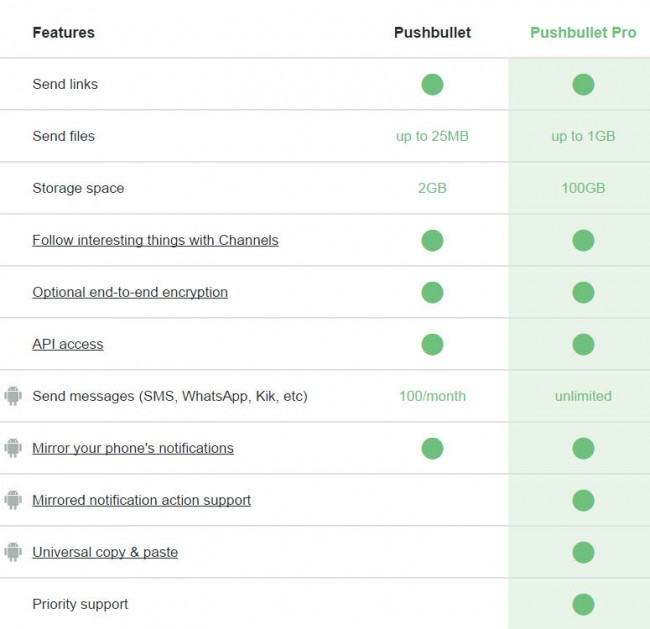The width and height of the screenshot is (650, 629).
Task: Open Mirror your phone's notifications link
Action: [x=133, y=448]
